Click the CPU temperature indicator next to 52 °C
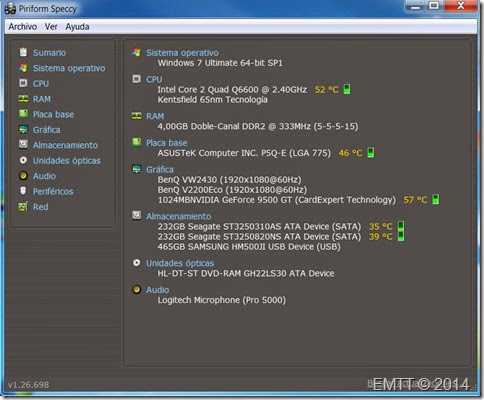 pyautogui.click(x=347, y=89)
